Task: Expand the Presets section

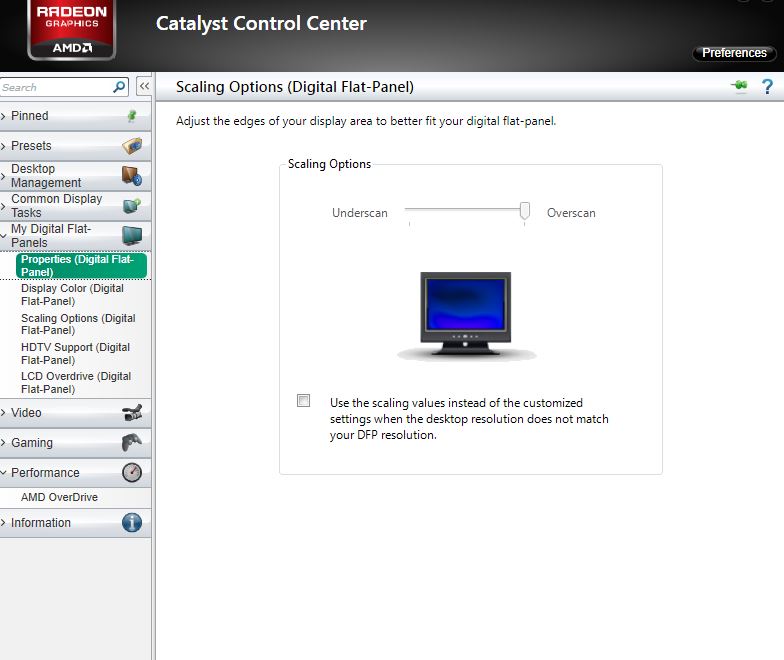Action: pos(4,146)
